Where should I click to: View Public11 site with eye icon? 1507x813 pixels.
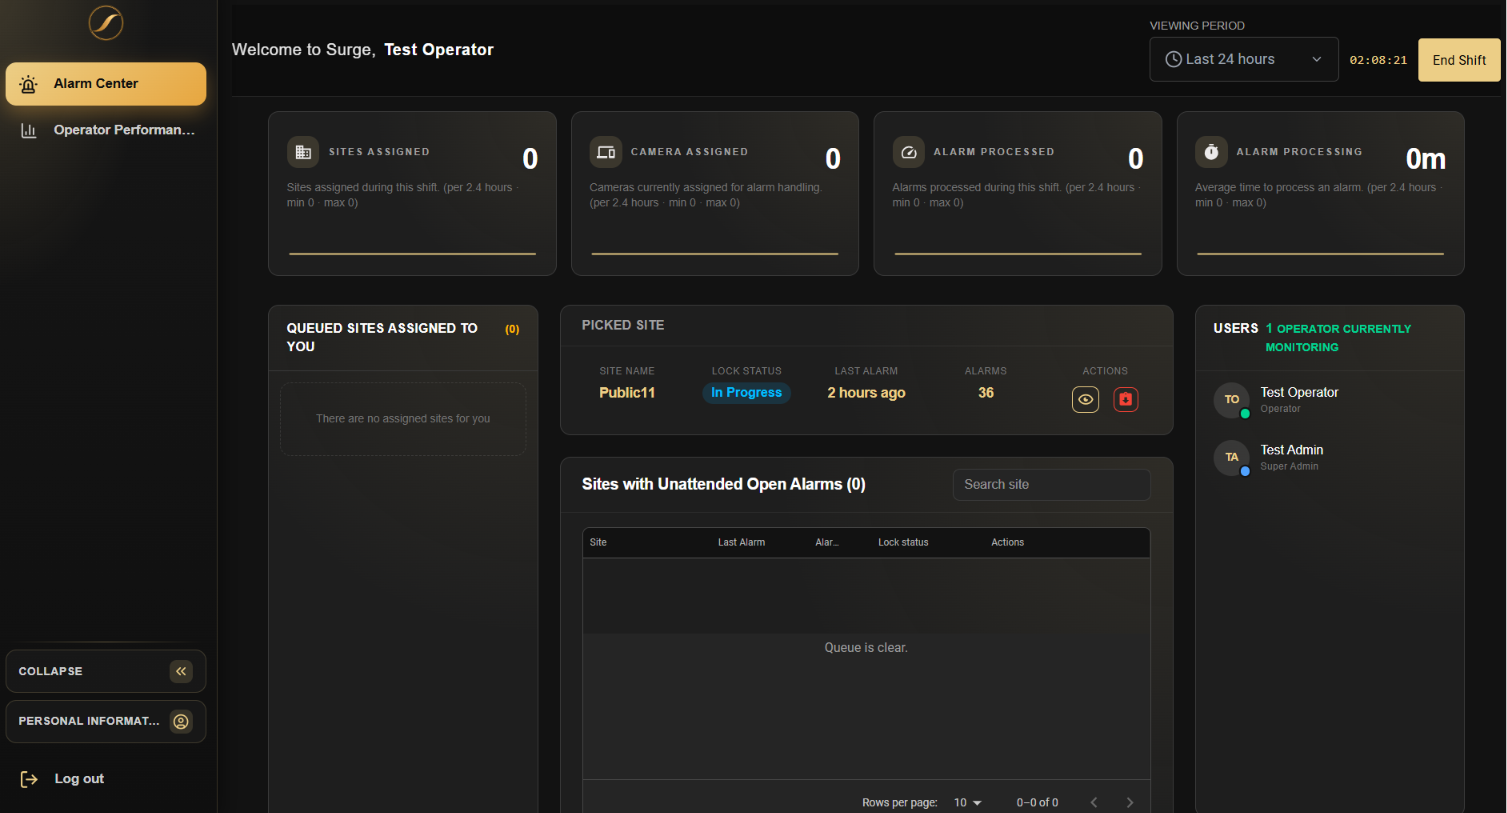1085,400
